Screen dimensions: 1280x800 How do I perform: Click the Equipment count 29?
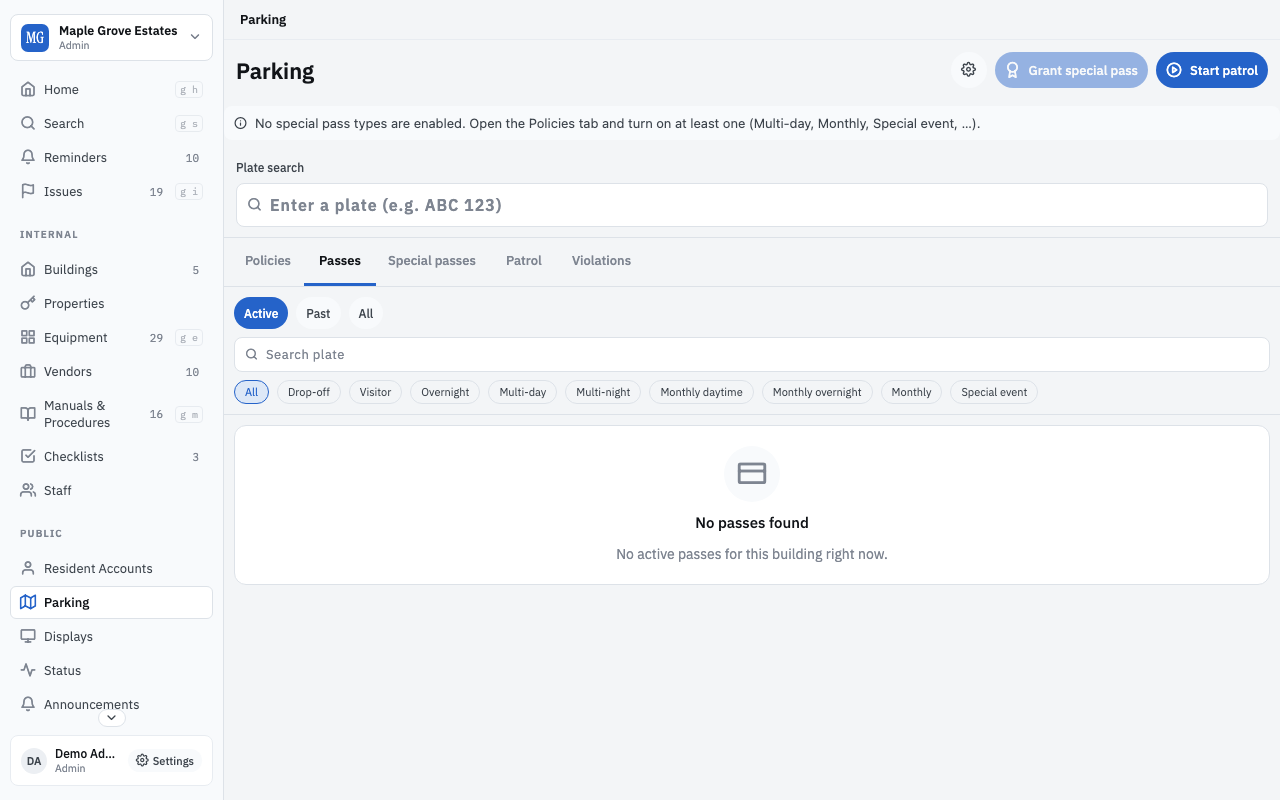pos(156,338)
